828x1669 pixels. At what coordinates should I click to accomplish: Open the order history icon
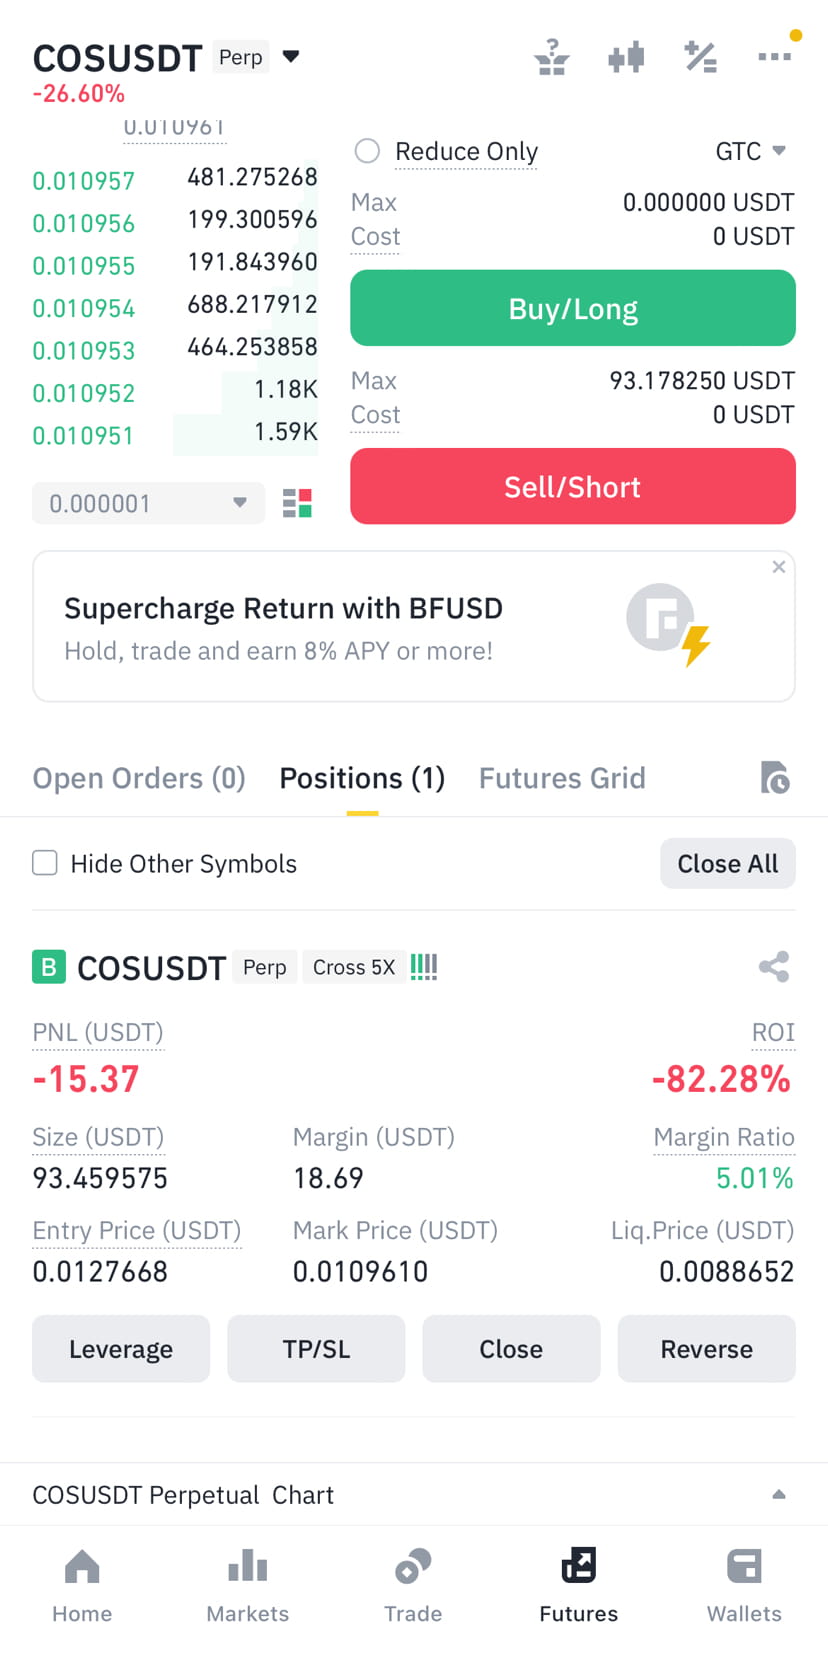tap(775, 778)
